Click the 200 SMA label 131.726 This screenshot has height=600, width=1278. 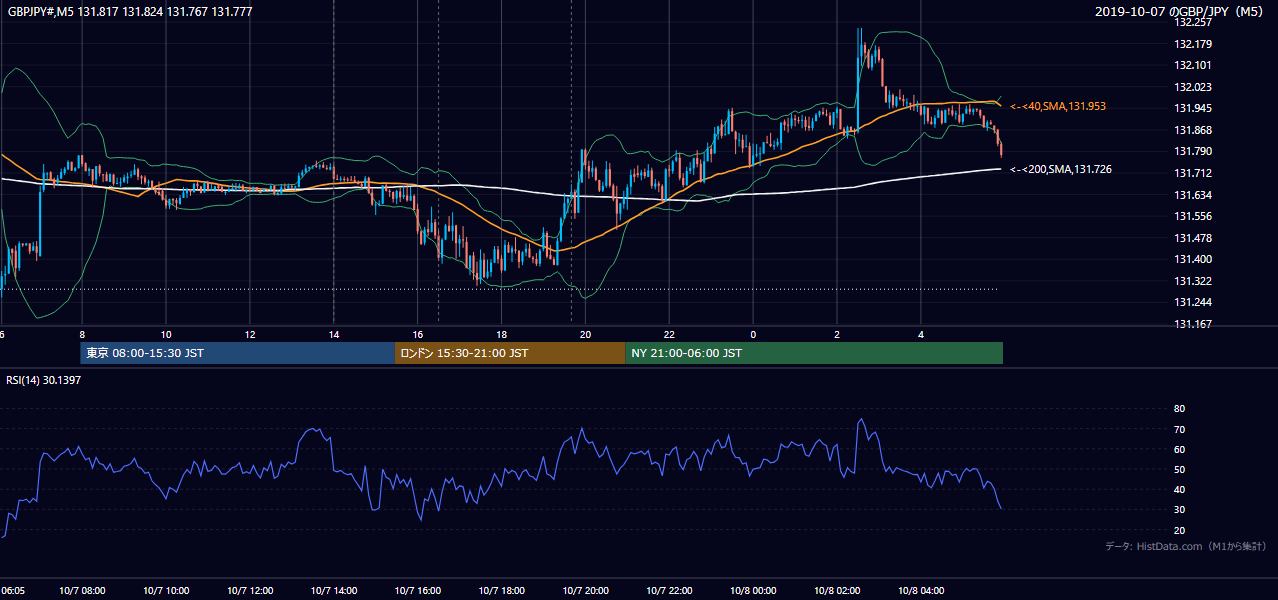[1060, 169]
